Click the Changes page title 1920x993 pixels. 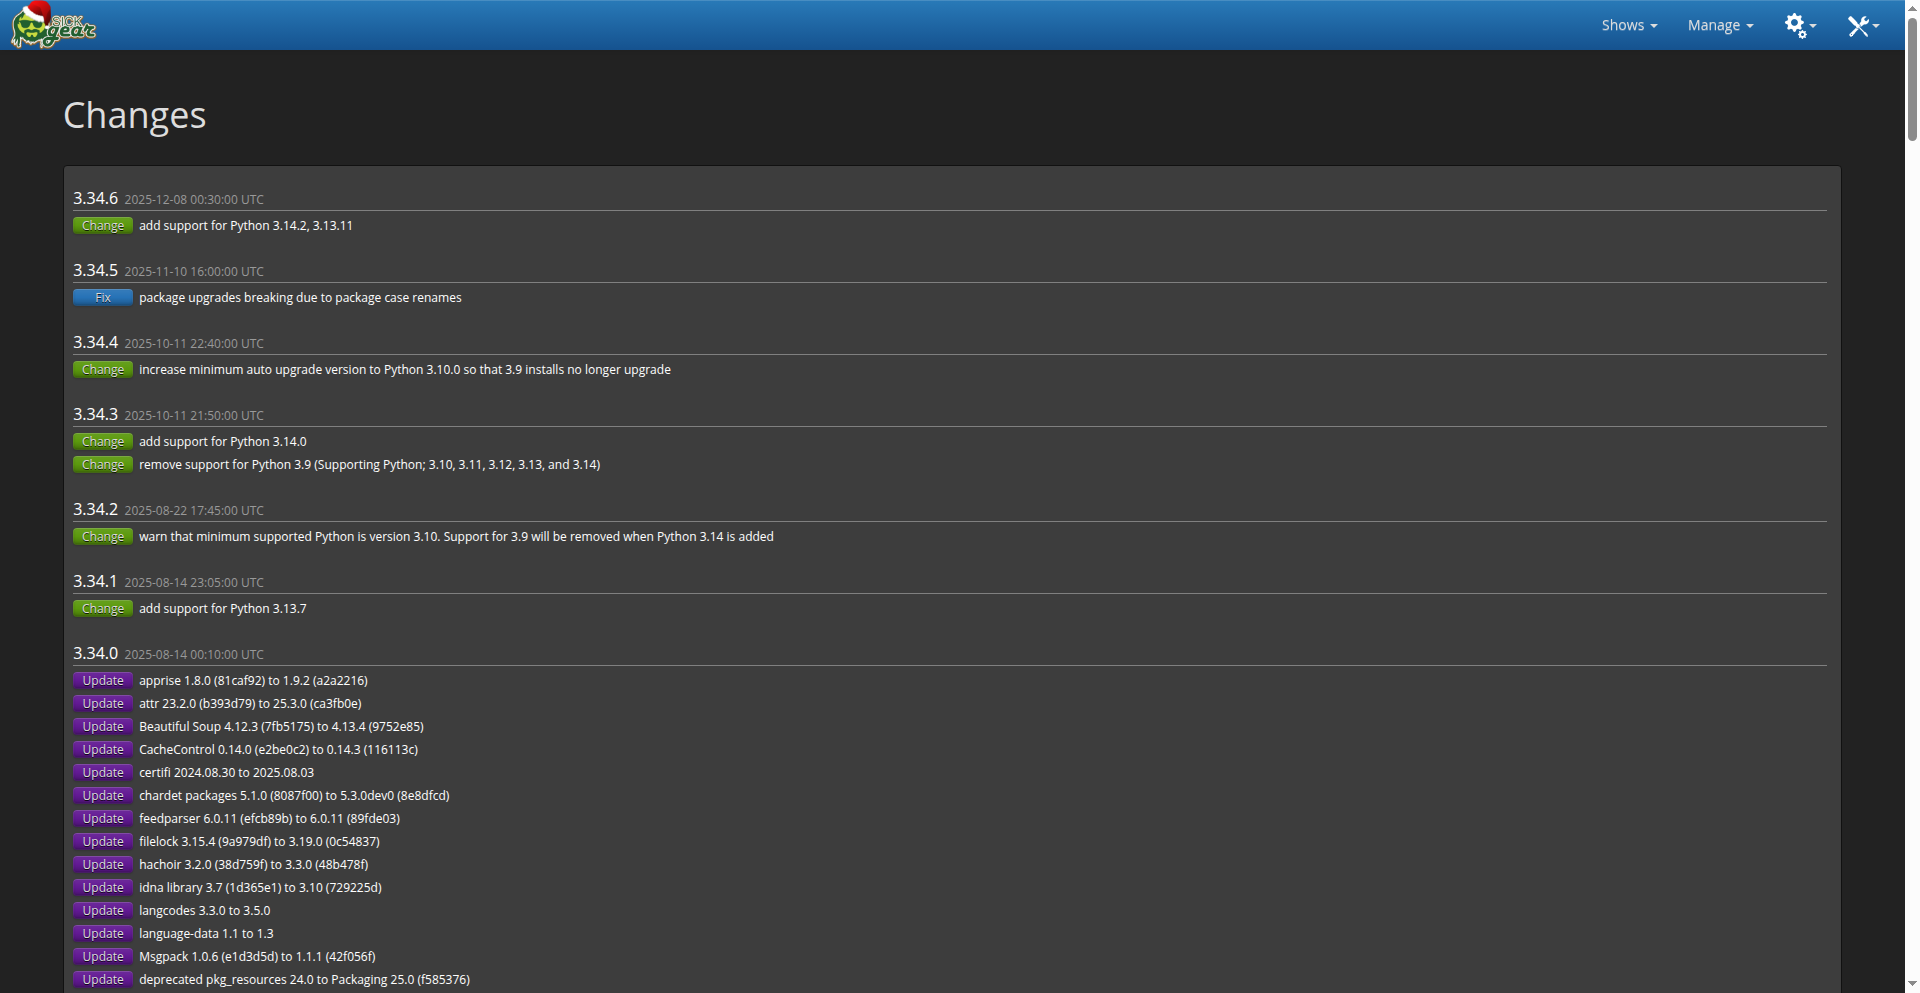pos(134,115)
